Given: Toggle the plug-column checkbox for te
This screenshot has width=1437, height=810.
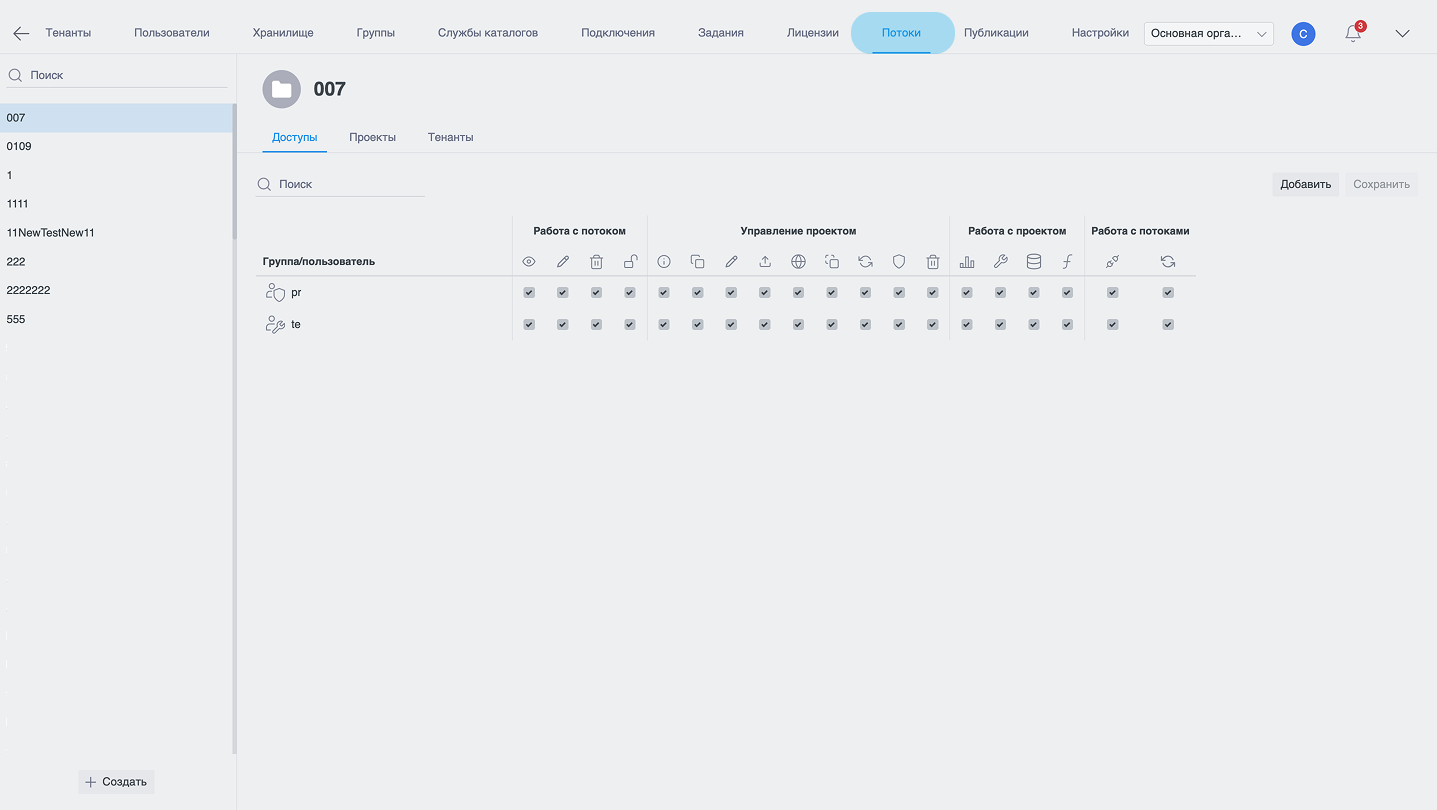Looking at the screenshot, I should (1112, 325).
